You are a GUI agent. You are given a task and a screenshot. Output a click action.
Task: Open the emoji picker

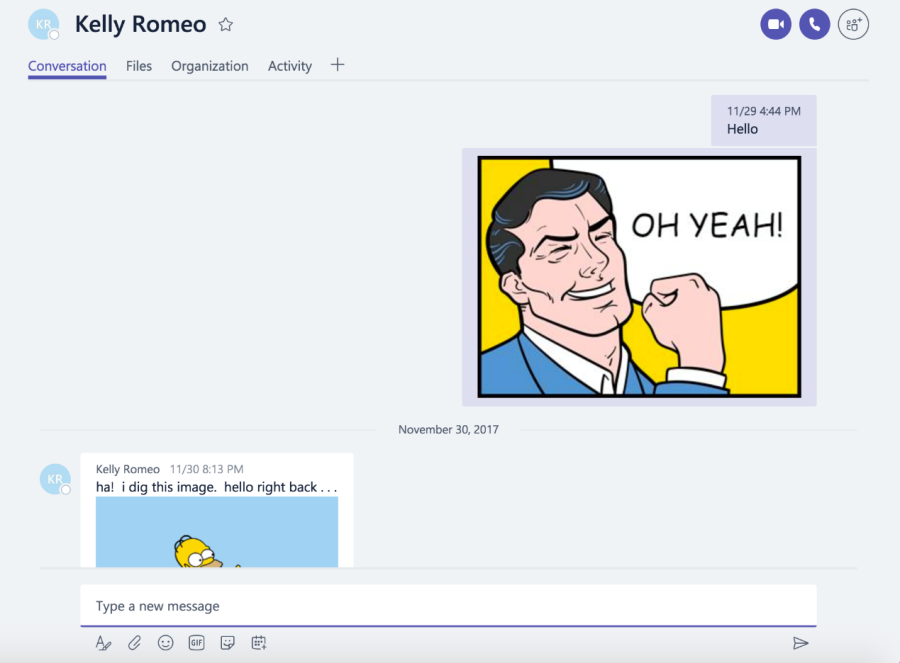coord(165,643)
